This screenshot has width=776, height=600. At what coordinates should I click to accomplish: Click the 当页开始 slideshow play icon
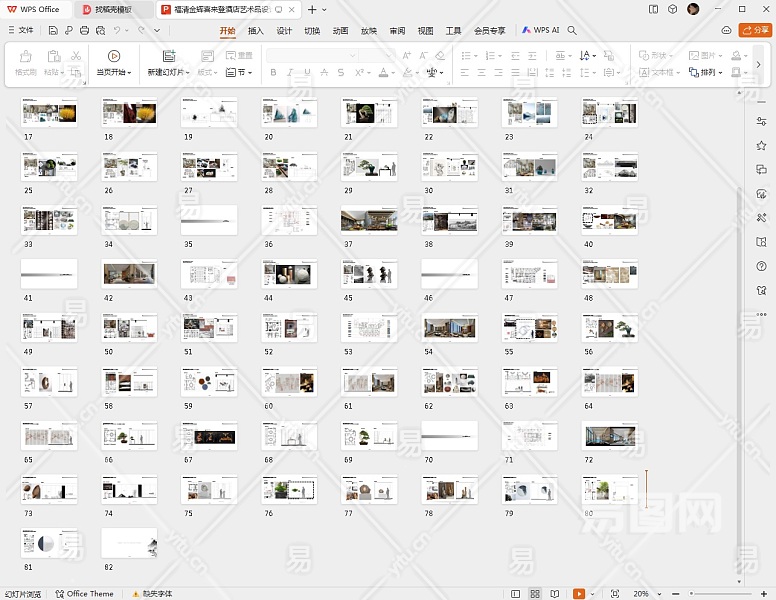113,56
